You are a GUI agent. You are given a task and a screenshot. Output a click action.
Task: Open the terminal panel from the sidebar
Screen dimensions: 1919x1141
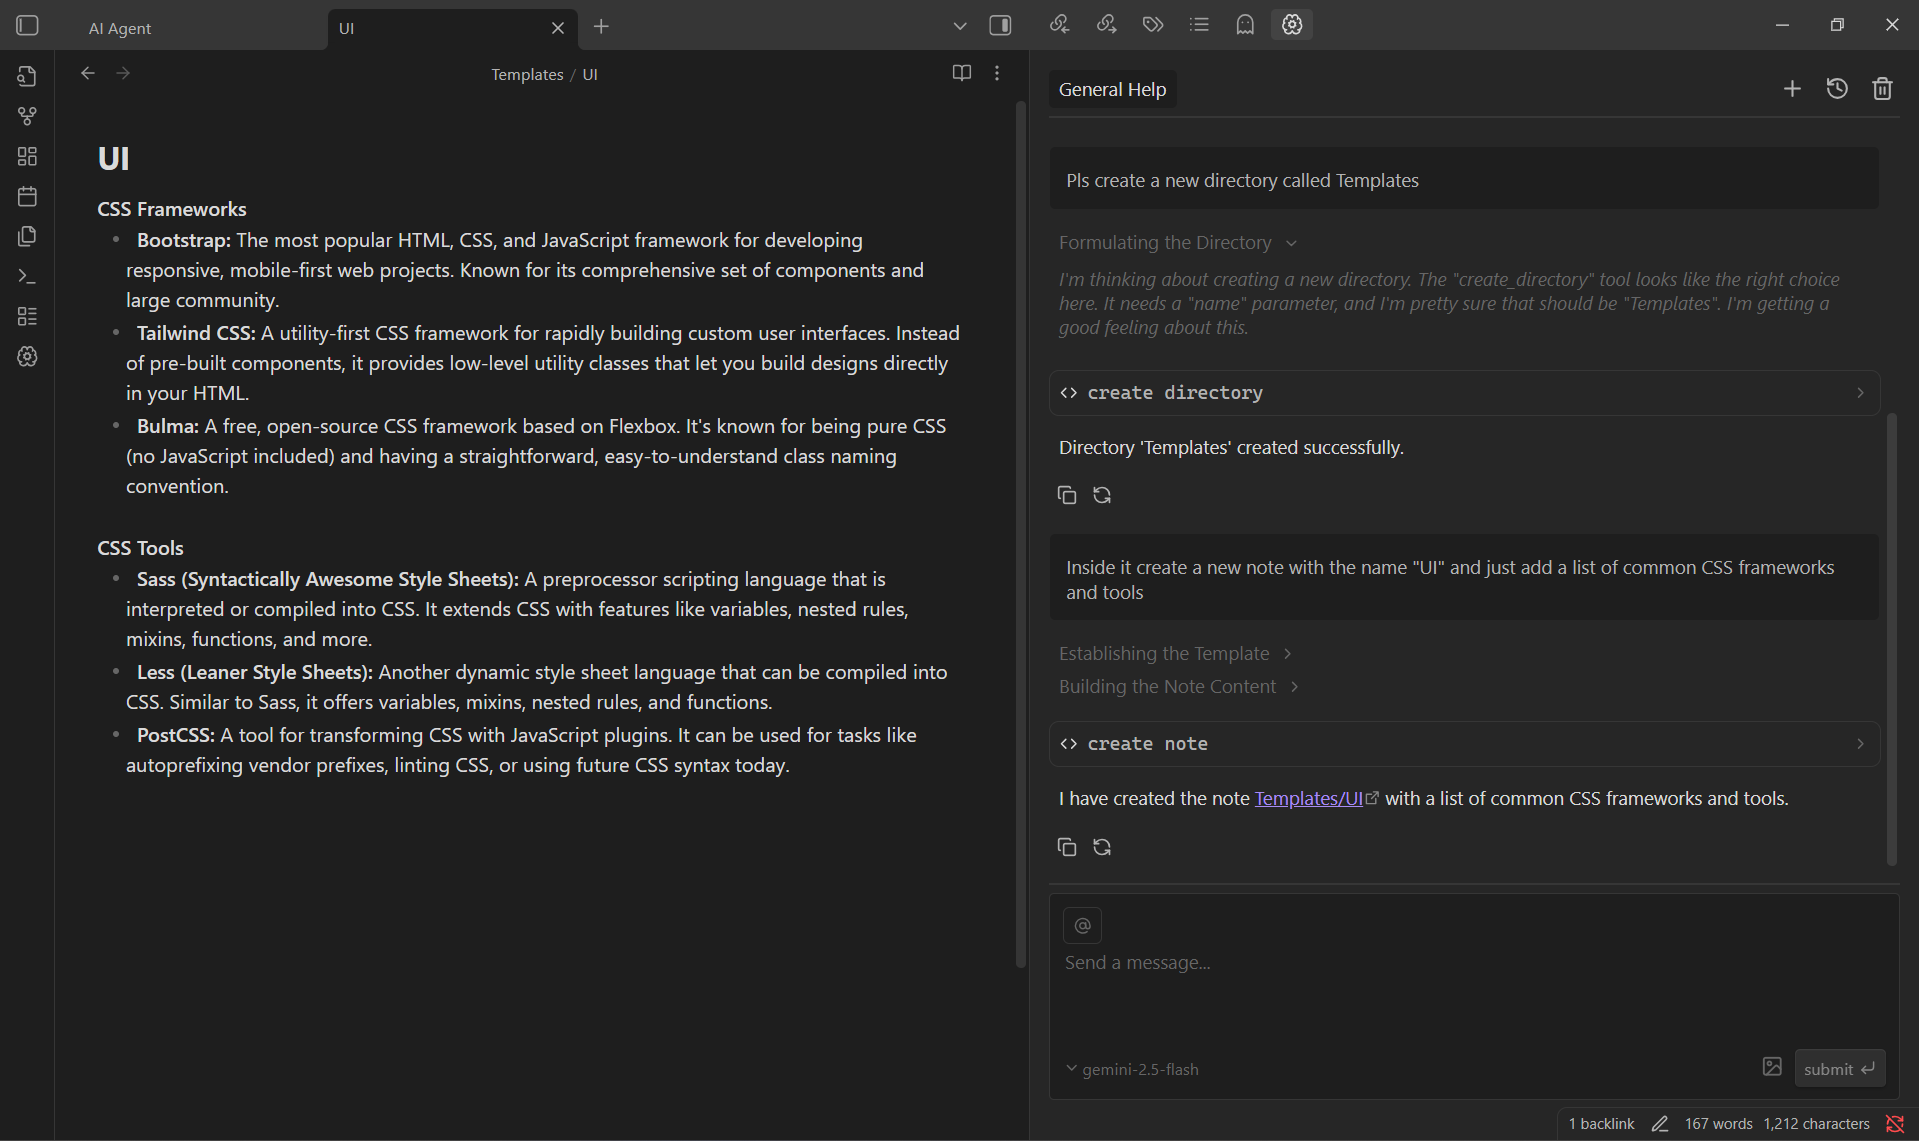tap(27, 276)
